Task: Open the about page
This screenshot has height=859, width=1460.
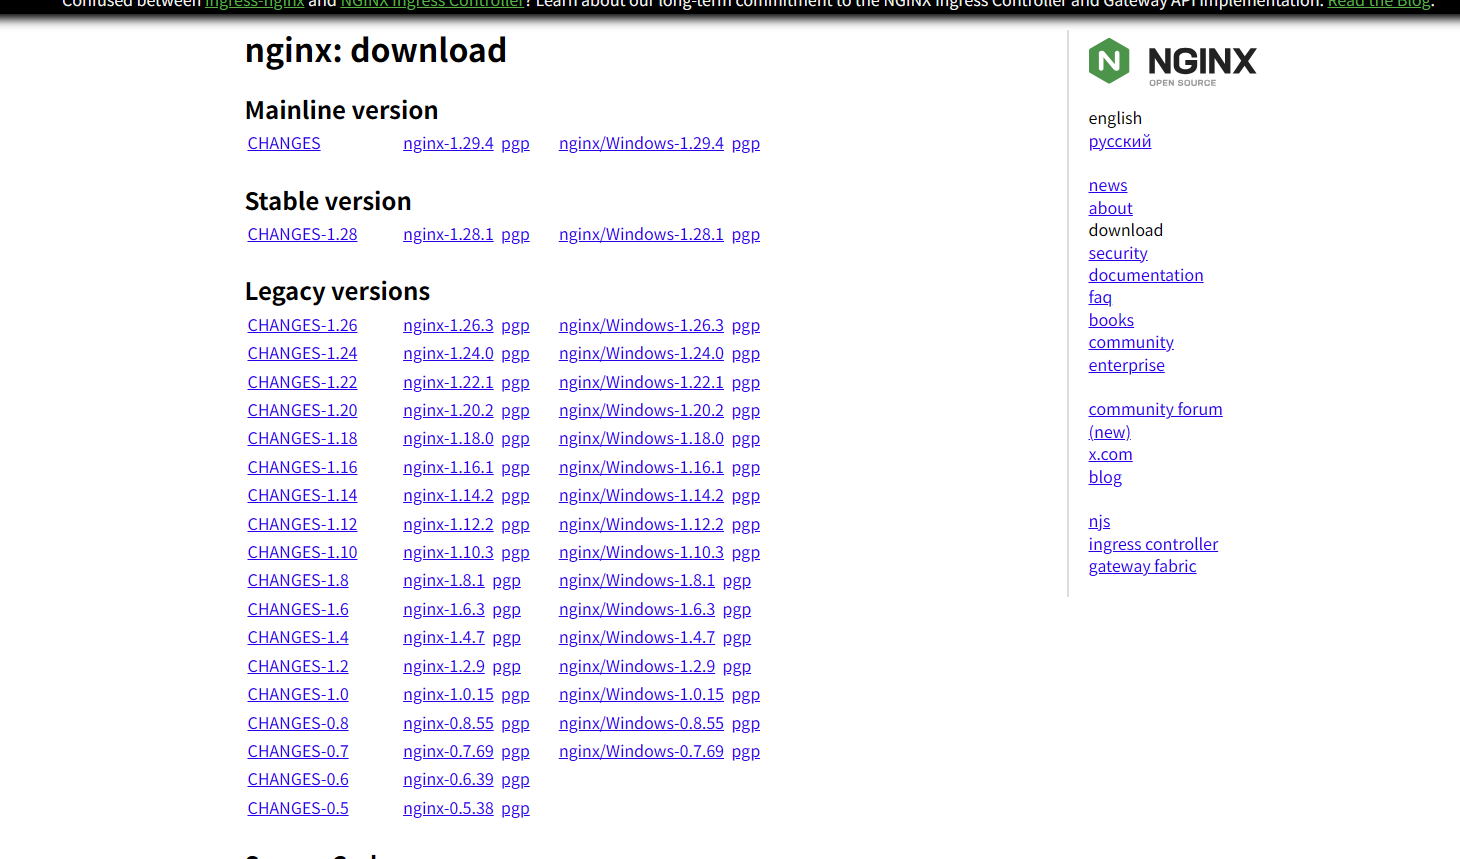Action: pyautogui.click(x=1111, y=209)
